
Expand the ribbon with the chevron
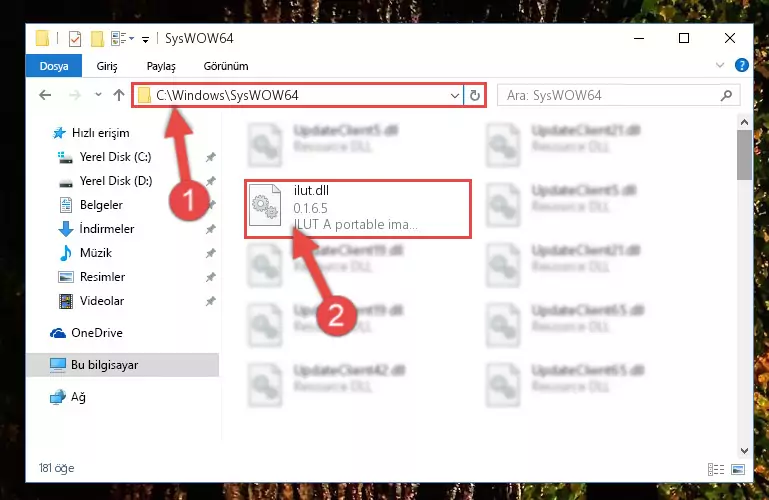719,65
